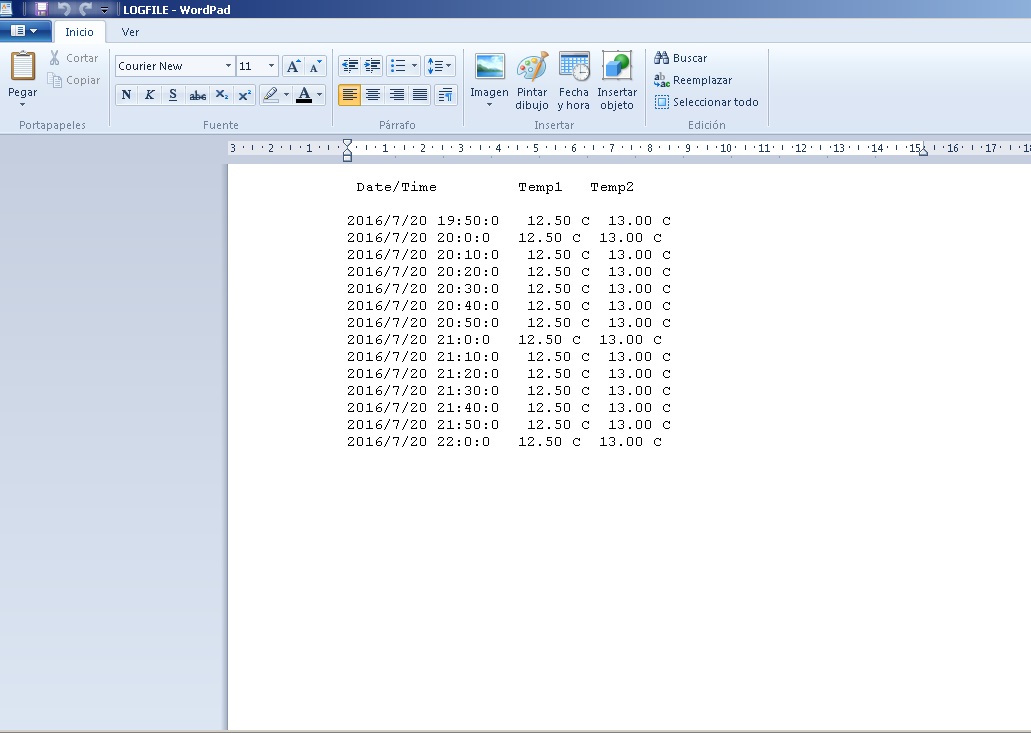Open the WordPad application menu
The width and height of the screenshot is (1031, 733).
tap(26, 31)
